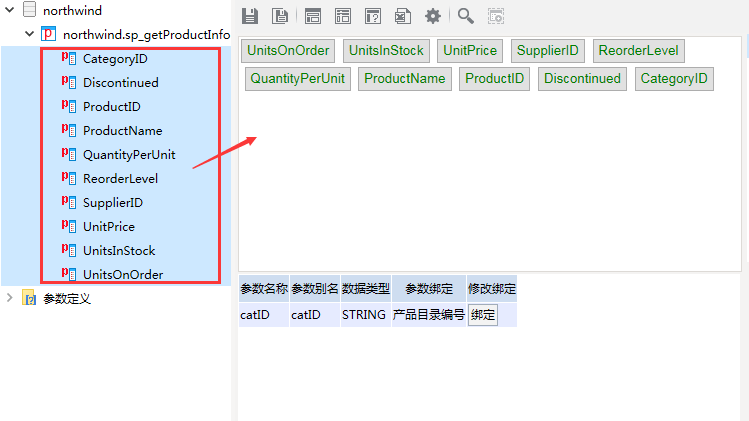Click the dashed add-component toolbar icon
The height and width of the screenshot is (421, 749).
coord(496,16)
